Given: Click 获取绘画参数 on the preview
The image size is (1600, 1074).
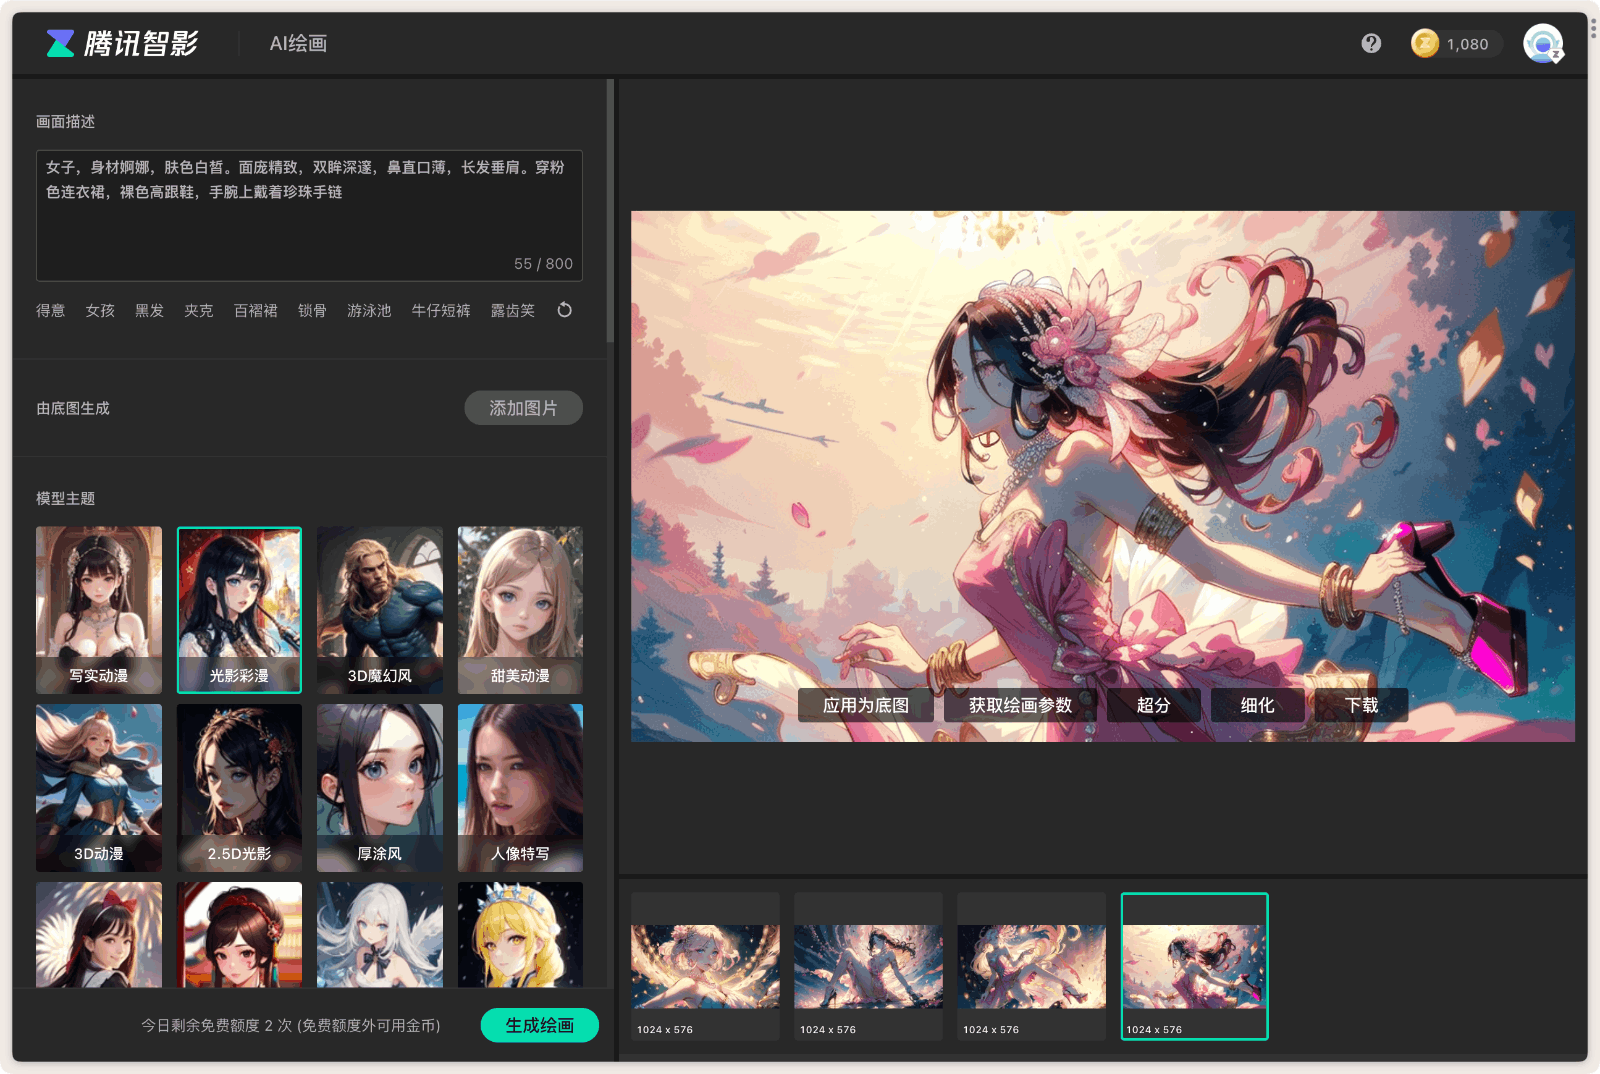Looking at the screenshot, I should tap(1020, 705).
